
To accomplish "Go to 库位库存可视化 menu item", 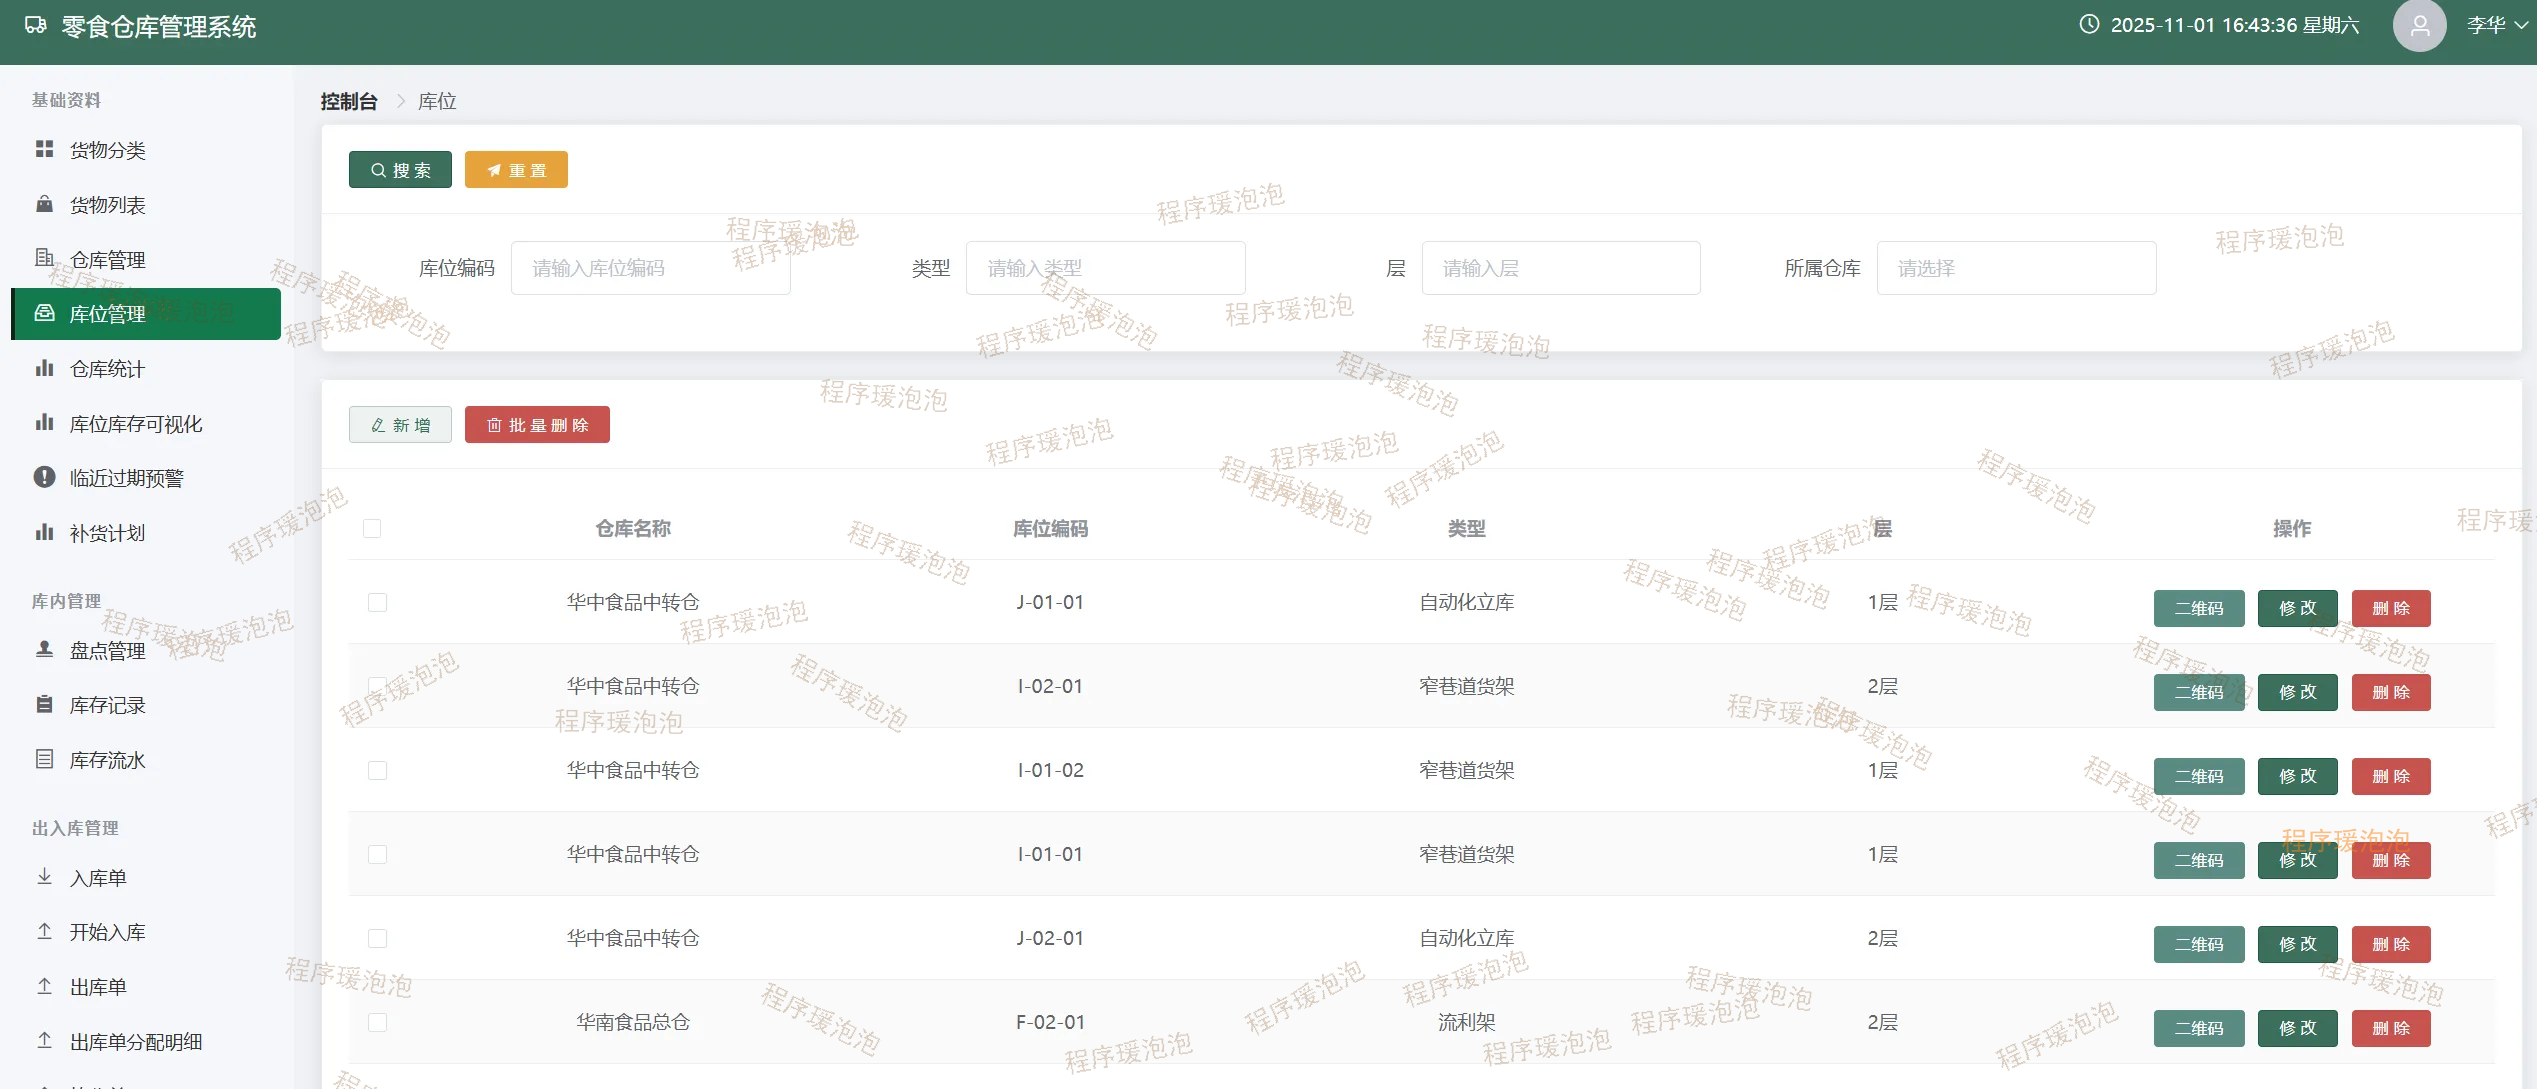I will [x=136, y=424].
